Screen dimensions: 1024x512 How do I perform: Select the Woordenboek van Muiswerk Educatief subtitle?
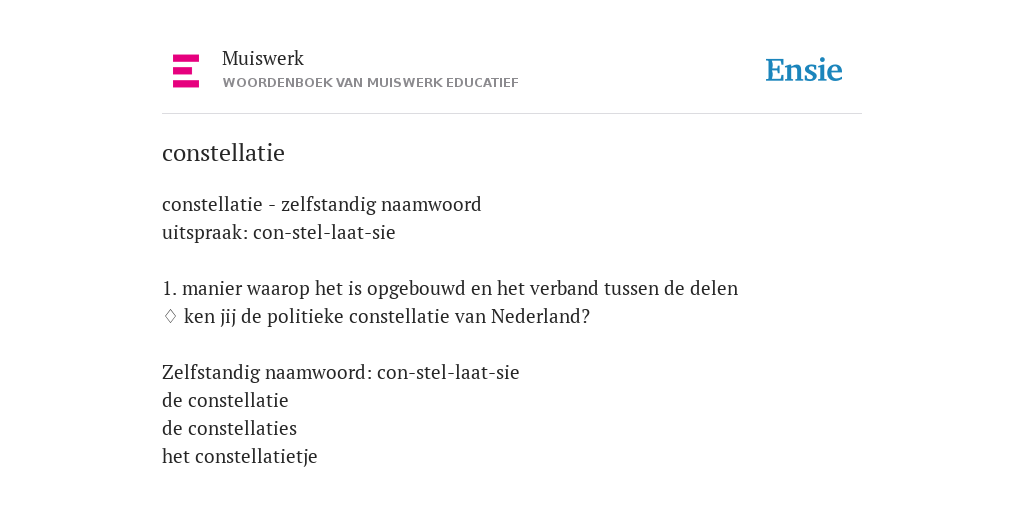370,83
